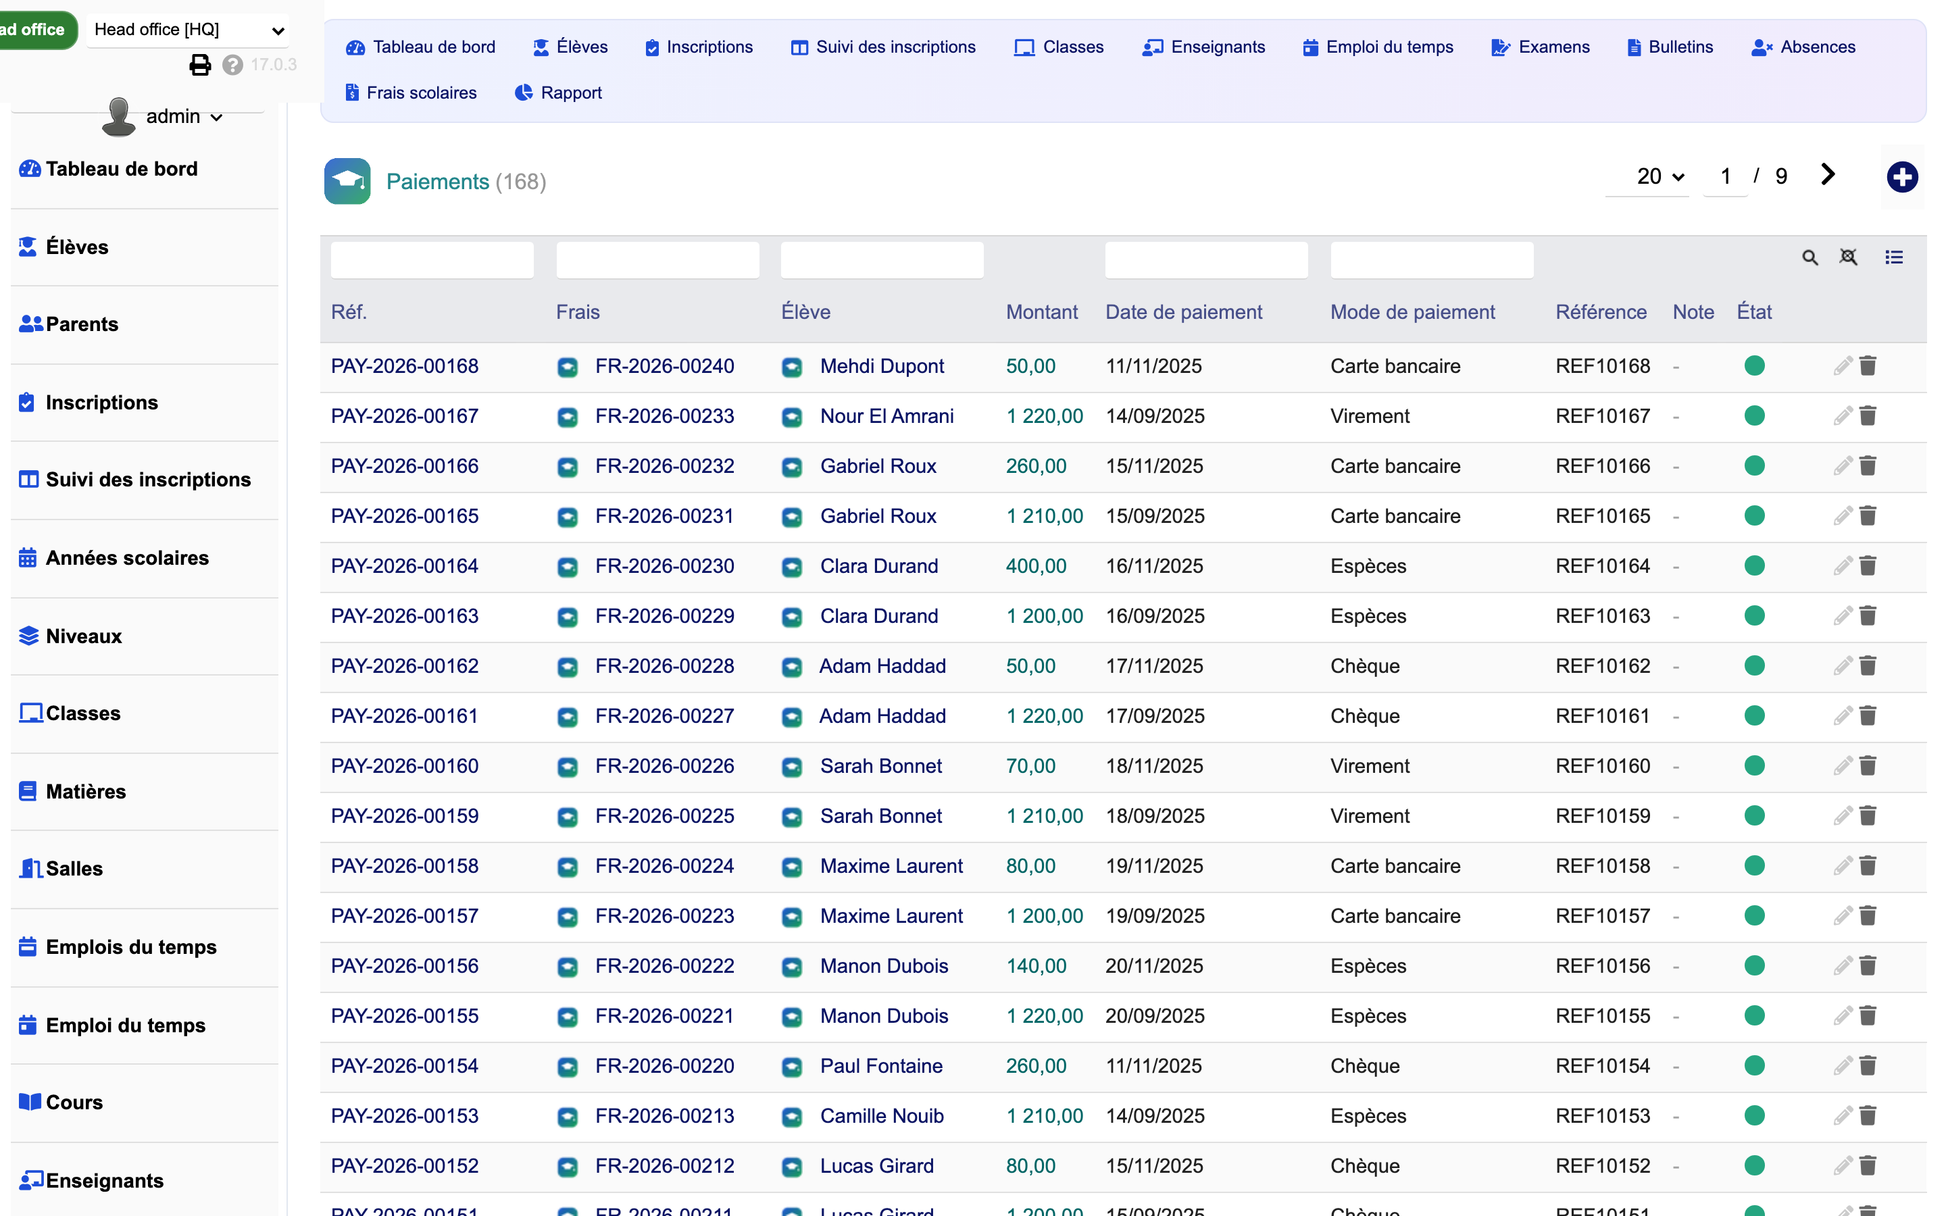Sort by the Réf. column header

click(349, 312)
